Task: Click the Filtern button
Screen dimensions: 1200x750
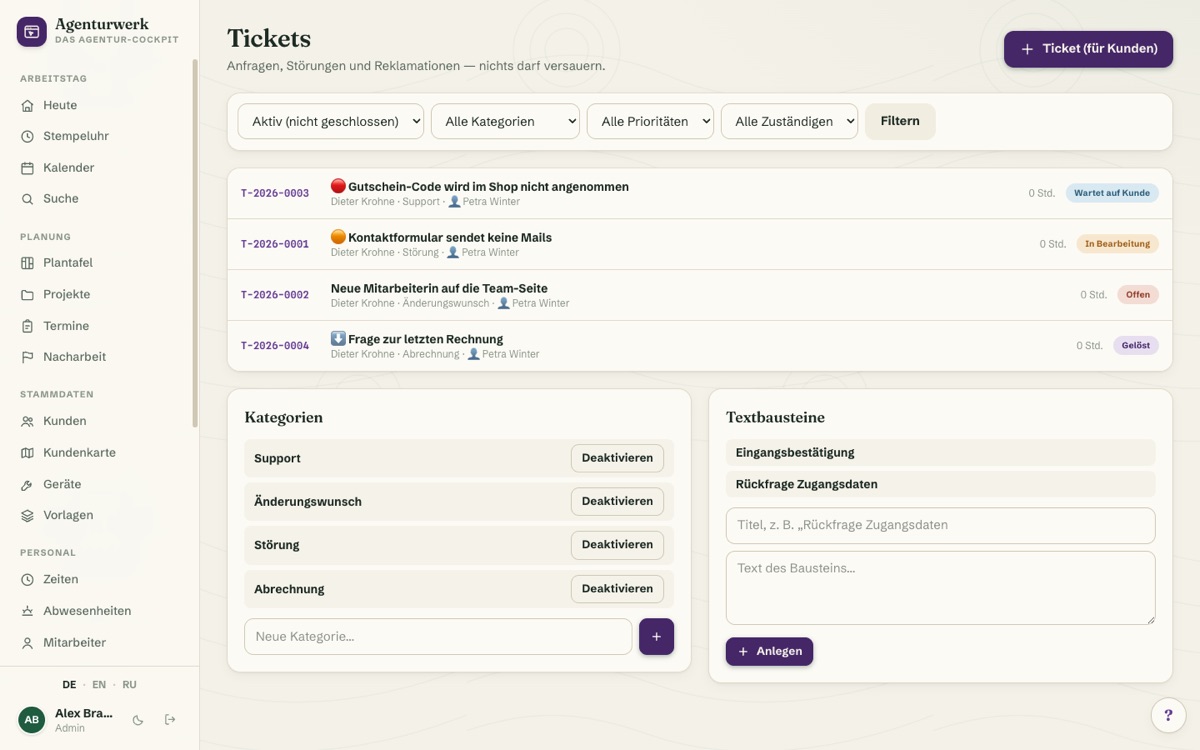Action: click(900, 121)
